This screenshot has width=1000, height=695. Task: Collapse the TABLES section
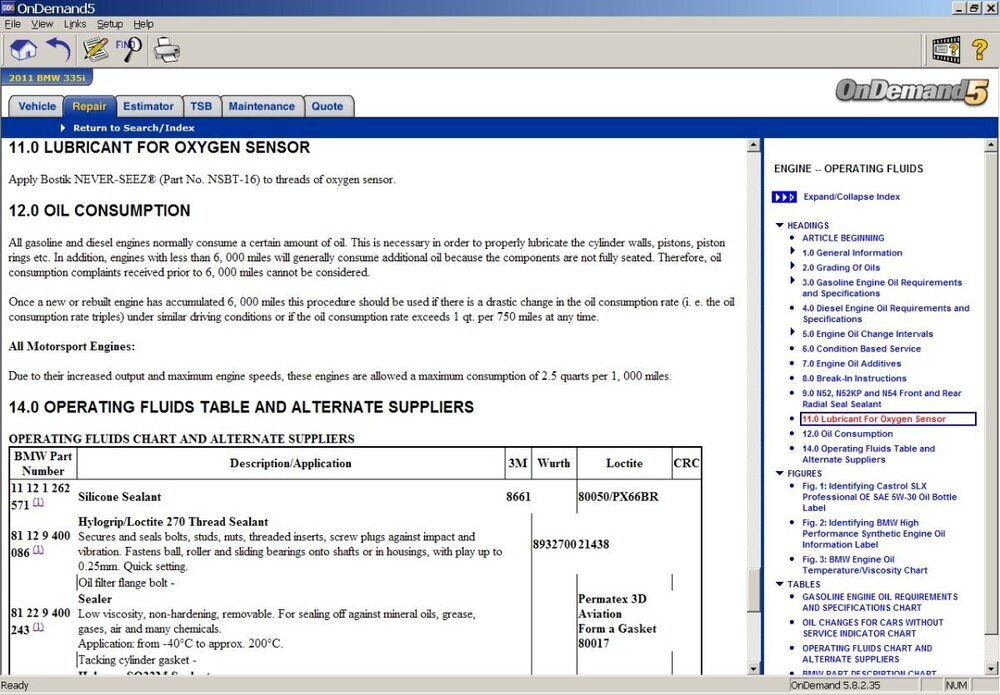pyautogui.click(x=780, y=584)
